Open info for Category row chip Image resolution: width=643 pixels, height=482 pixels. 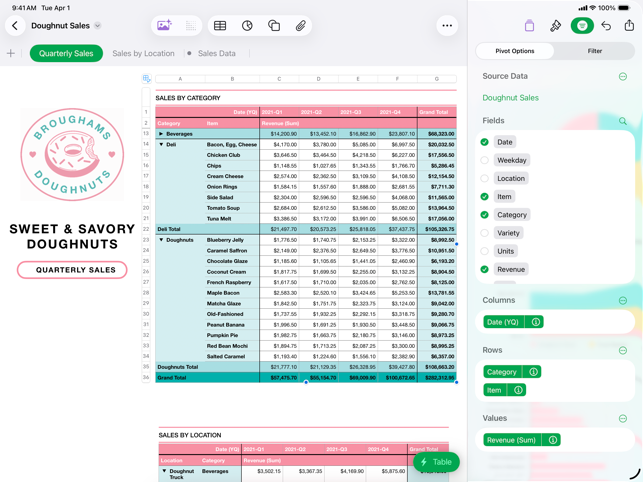coord(533,372)
